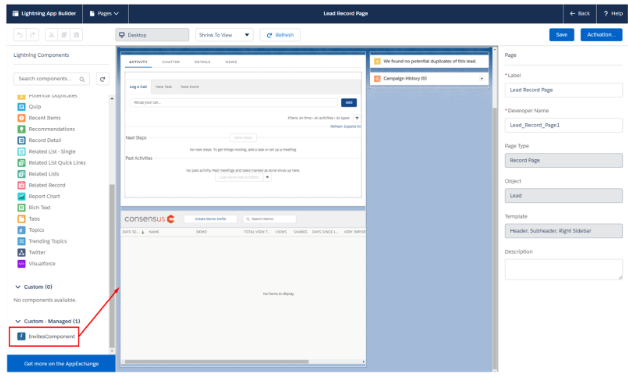Click the Description text area
628x383 pixels.
pos(564,269)
